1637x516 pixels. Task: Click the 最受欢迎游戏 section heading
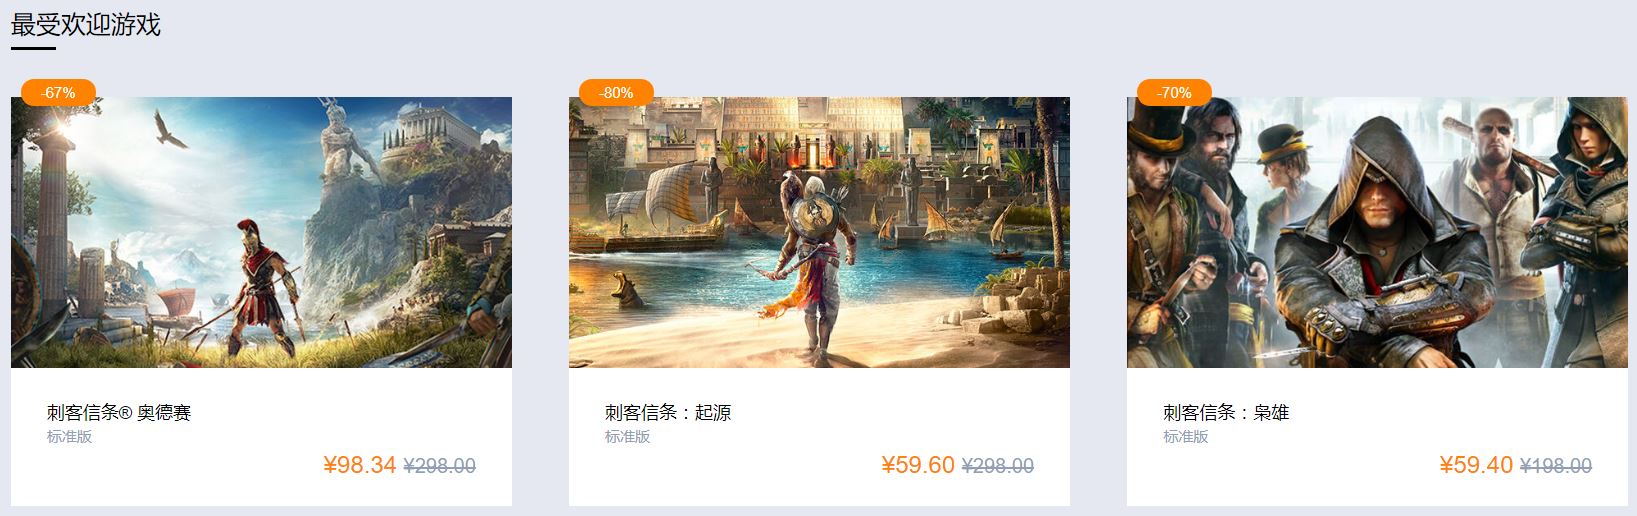pos(86,24)
